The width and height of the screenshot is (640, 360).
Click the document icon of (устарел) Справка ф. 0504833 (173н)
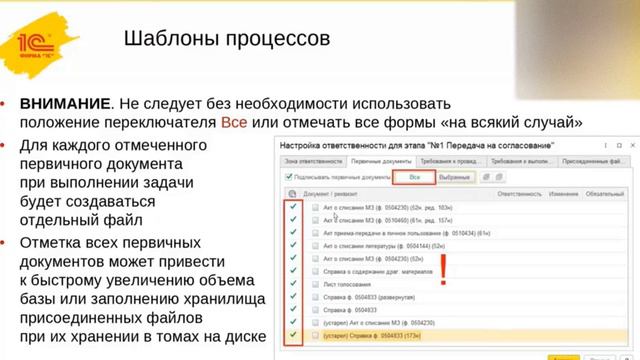pyautogui.click(x=315, y=336)
